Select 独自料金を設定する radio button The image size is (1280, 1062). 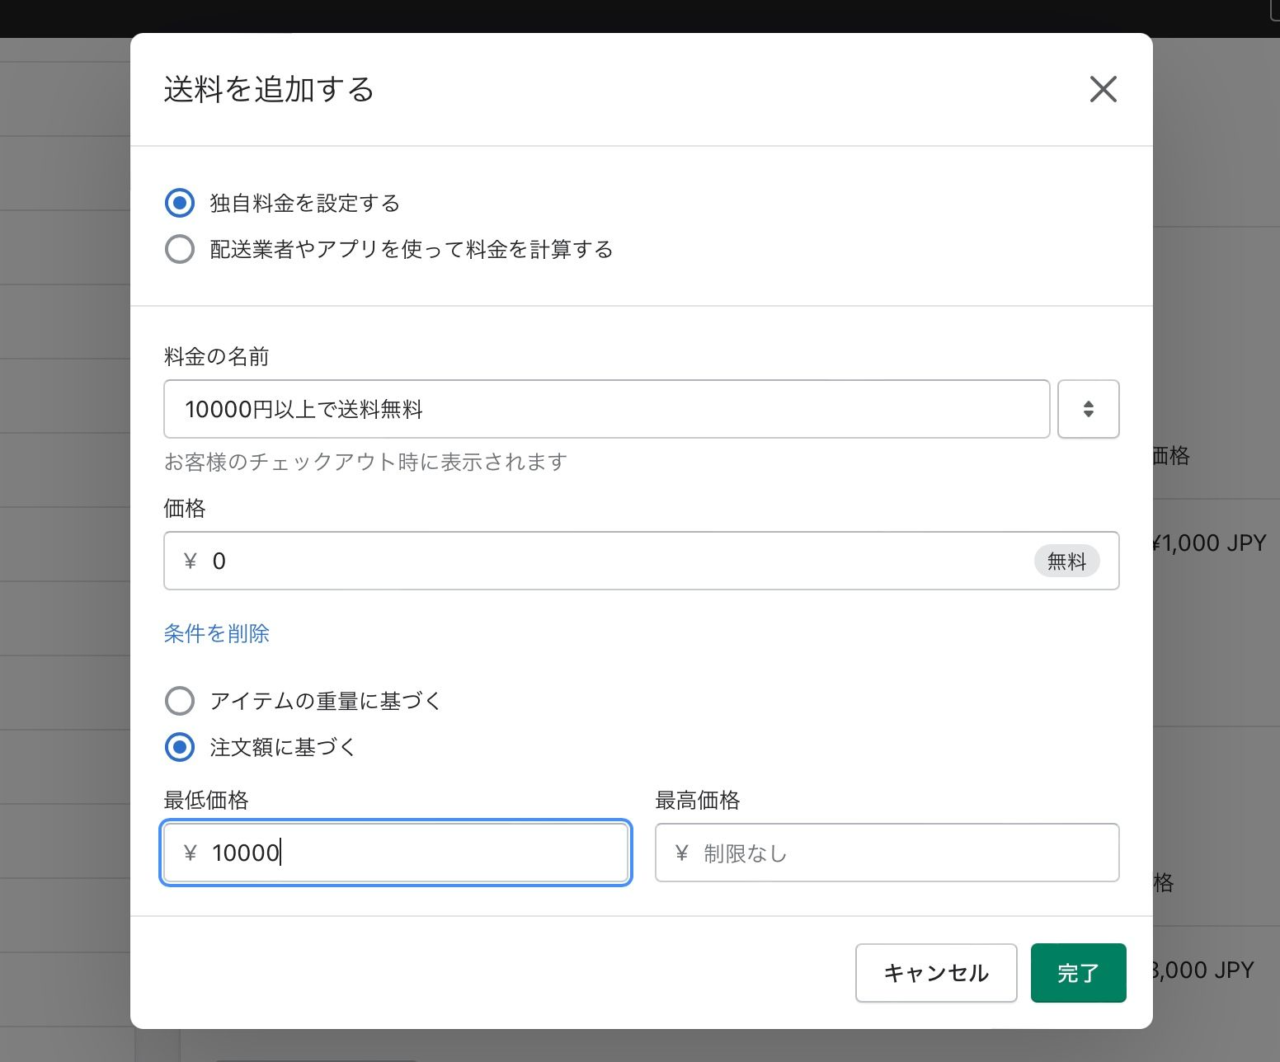[180, 203]
